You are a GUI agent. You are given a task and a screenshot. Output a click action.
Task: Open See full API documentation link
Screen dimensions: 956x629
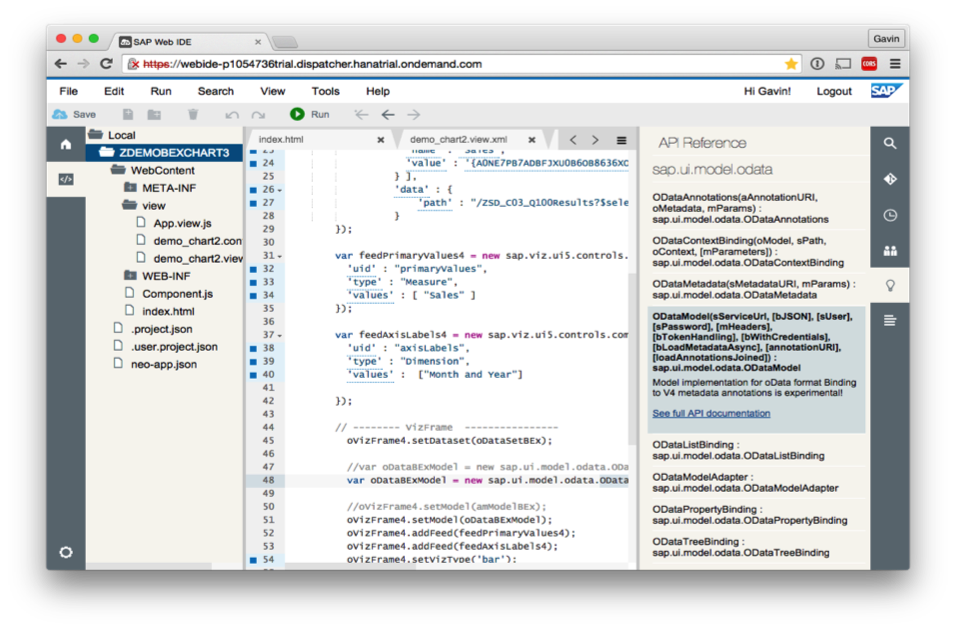tap(711, 413)
